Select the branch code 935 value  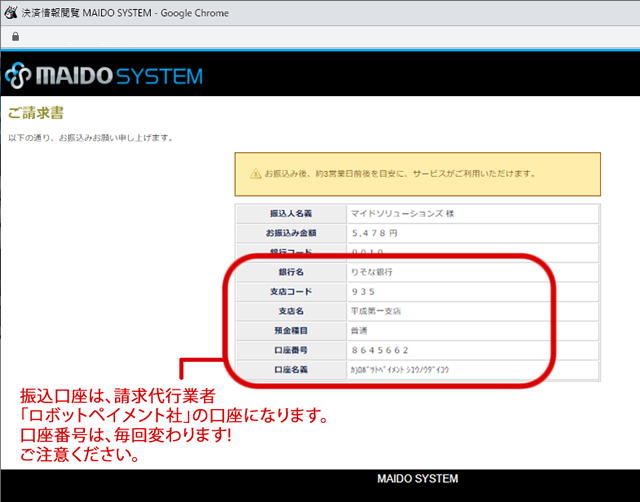[x=363, y=292]
